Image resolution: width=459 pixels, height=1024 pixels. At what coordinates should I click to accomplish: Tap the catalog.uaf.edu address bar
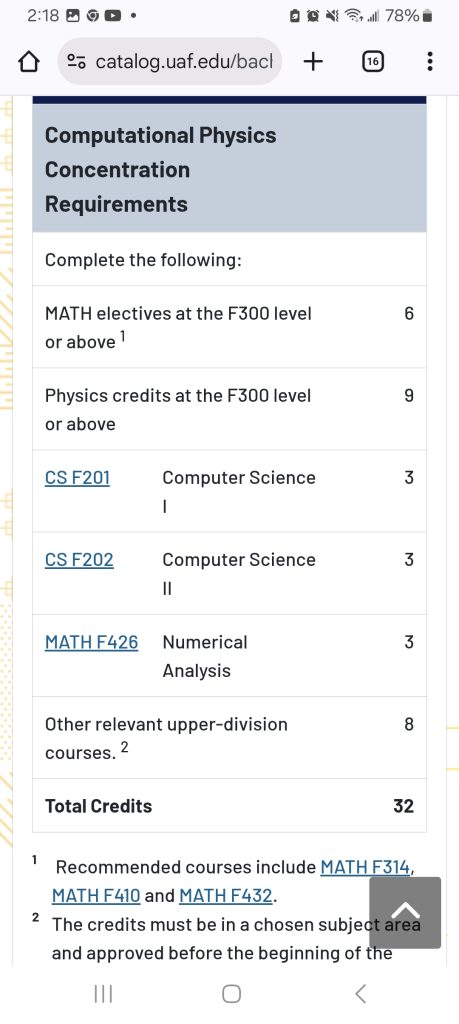pyautogui.click(x=170, y=61)
